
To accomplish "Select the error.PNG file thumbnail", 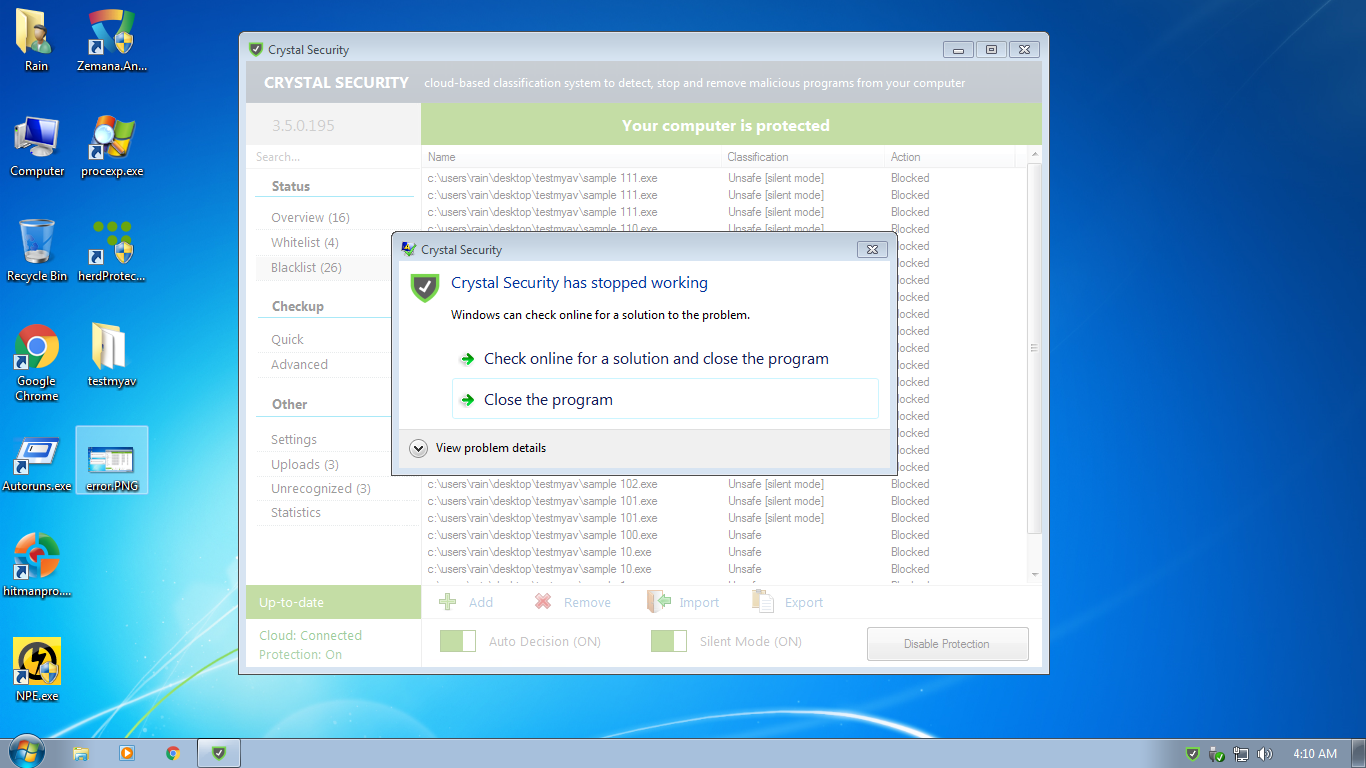I will pyautogui.click(x=112, y=460).
